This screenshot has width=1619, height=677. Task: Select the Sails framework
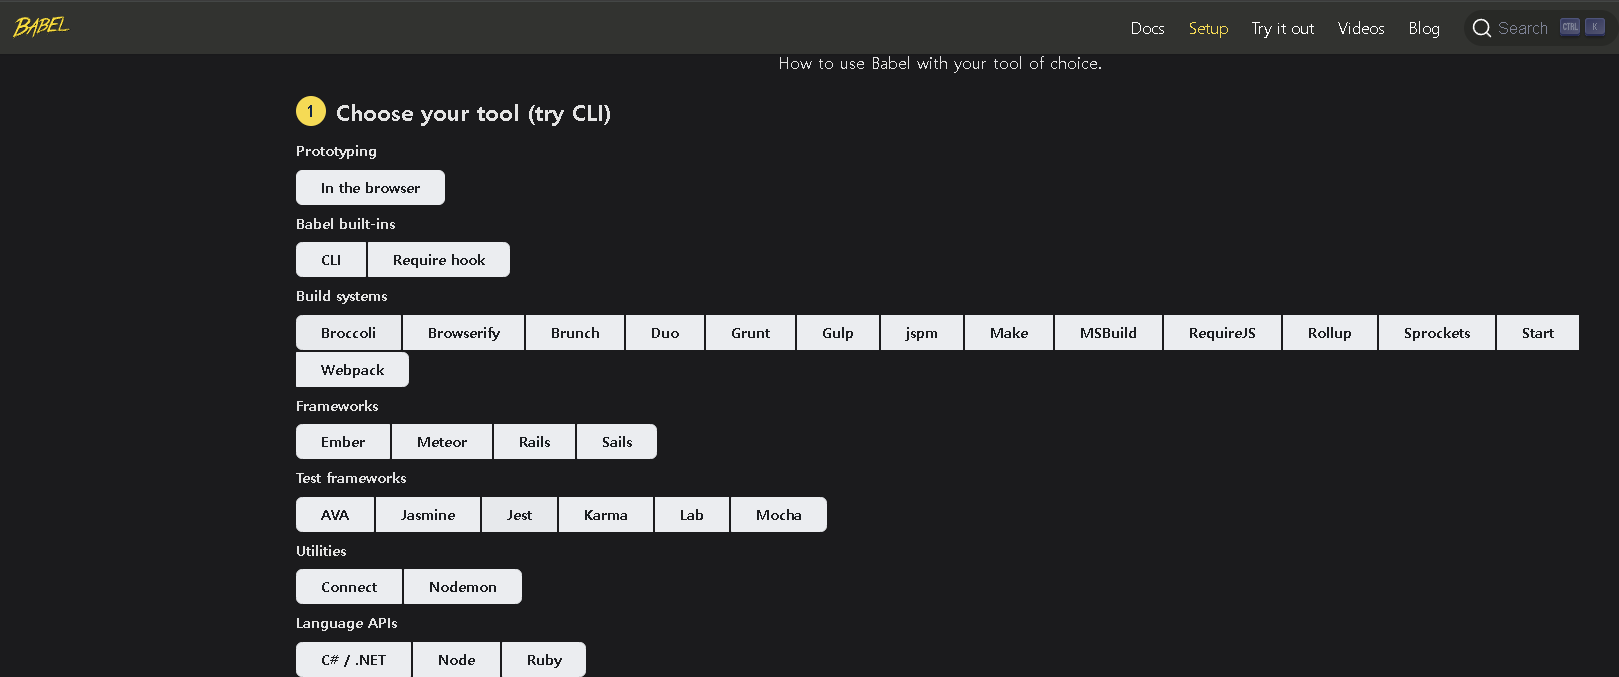tap(617, 442)
